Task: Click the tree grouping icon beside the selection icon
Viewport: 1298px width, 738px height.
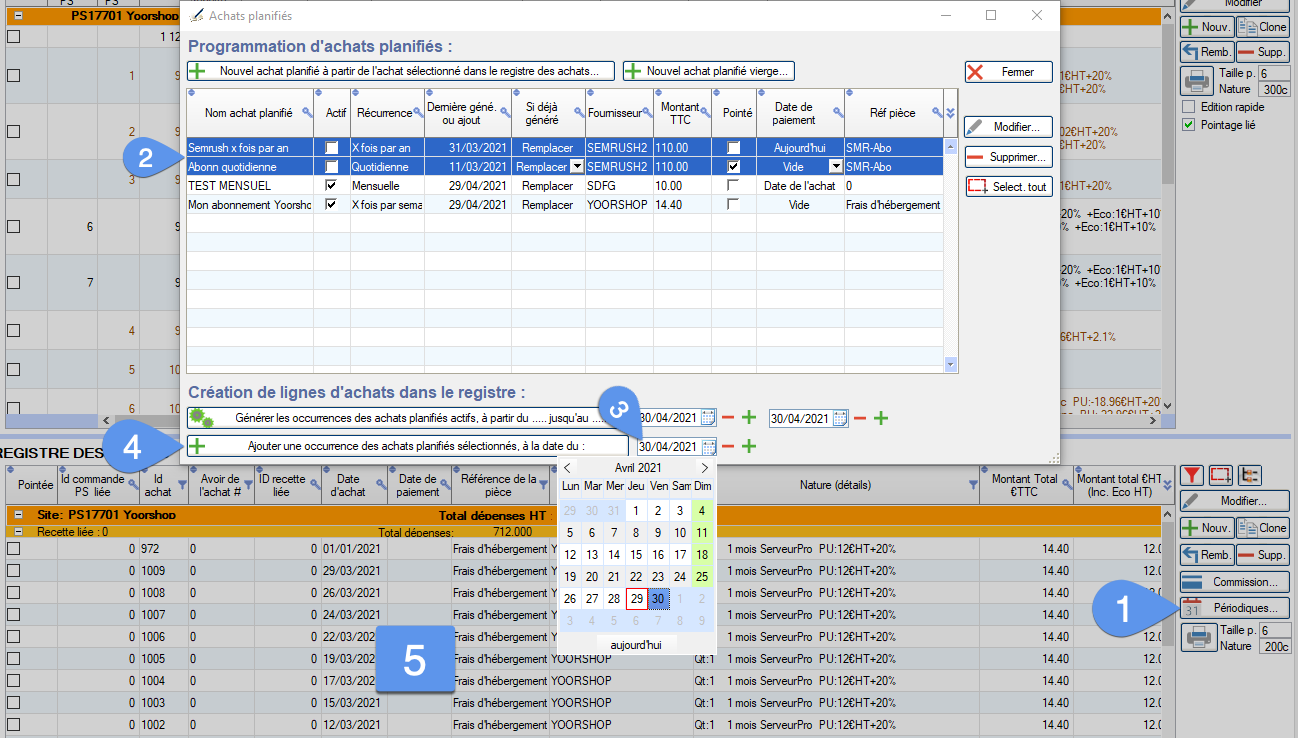Action: [1250, 474]
